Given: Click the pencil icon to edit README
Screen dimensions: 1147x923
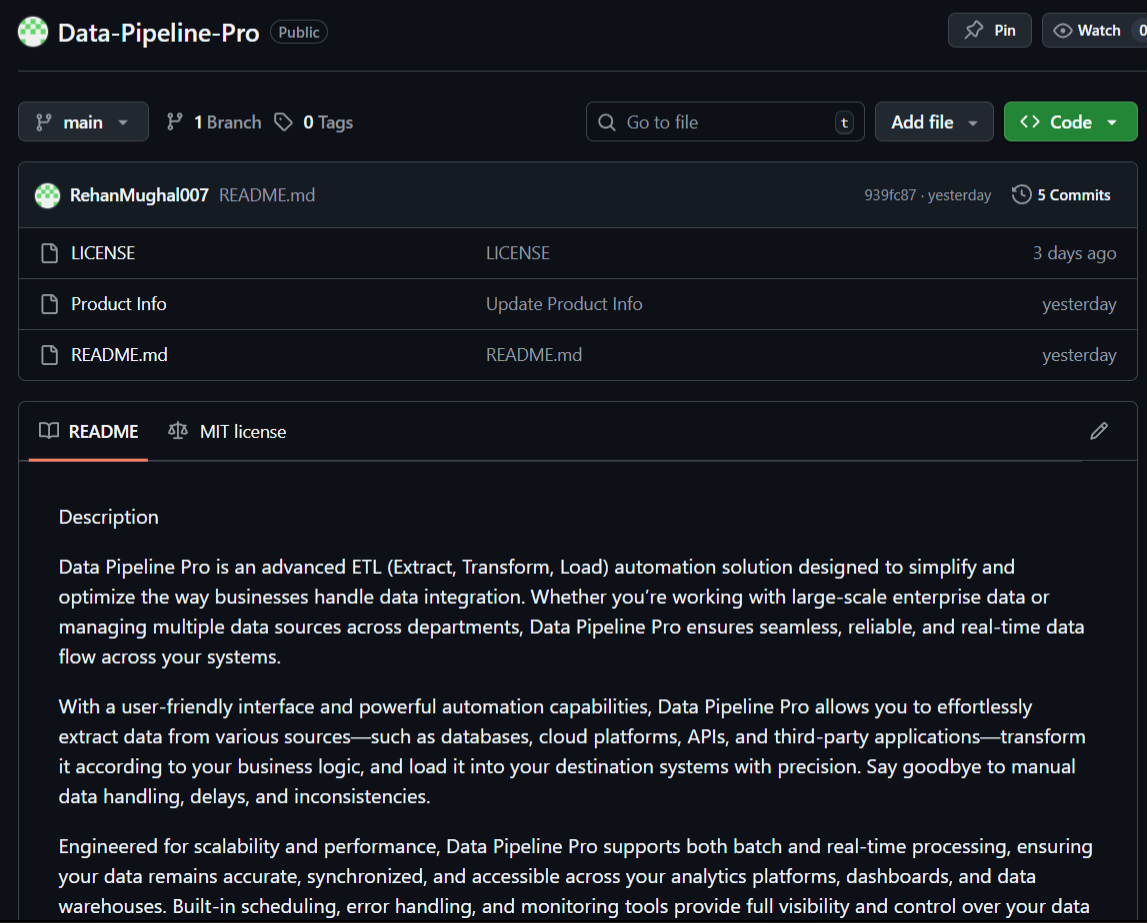Looking at the screenshot, I should pyautogui.click(x=1099, y=431).
